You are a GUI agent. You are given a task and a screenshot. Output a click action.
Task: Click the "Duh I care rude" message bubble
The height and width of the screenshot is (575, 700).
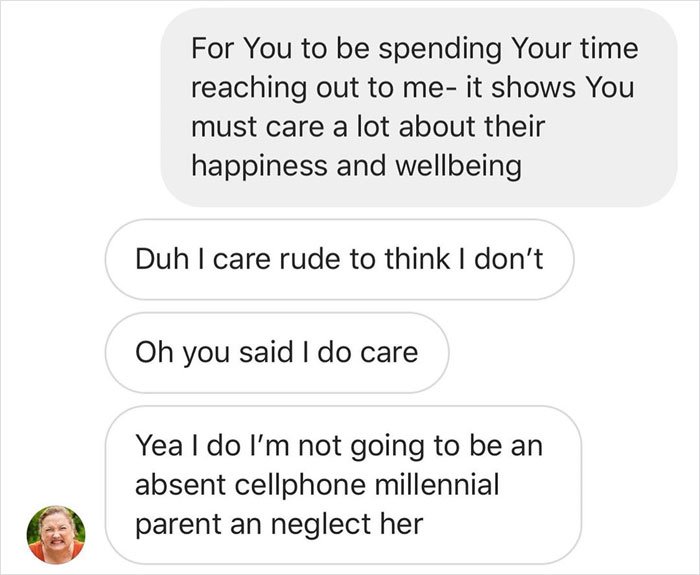tap(339, 259)
